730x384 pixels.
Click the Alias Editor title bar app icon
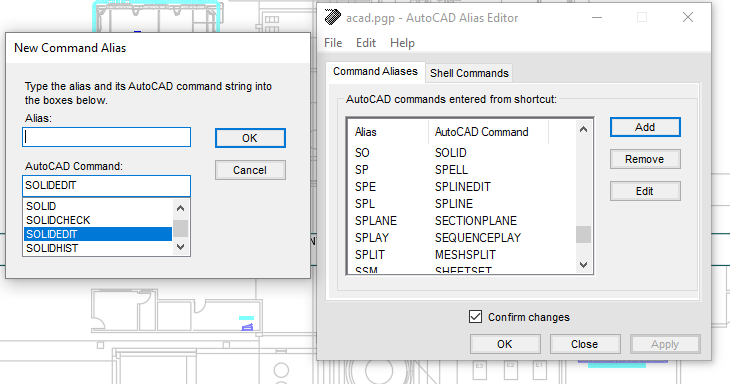[332, 17]
